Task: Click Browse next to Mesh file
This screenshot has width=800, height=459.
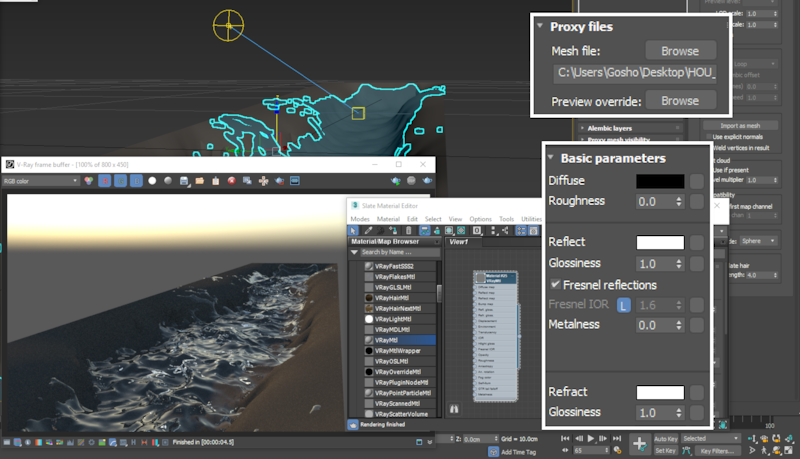Action: pyautogui.click(x=680, y=50)
